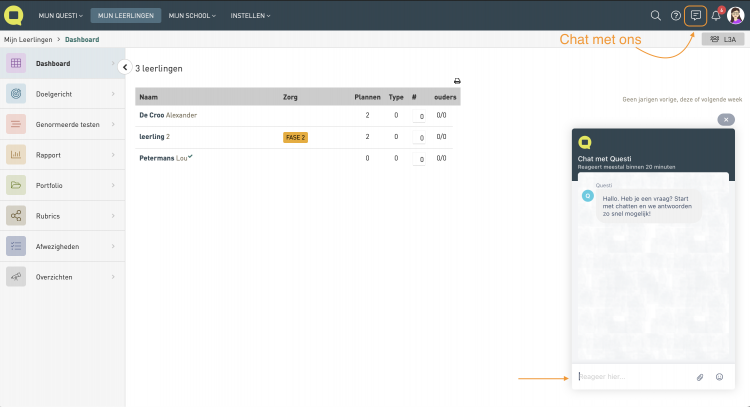Click the FASE 2 badge
The width and height of the screenshot is (750, 407).
point(295,137)
